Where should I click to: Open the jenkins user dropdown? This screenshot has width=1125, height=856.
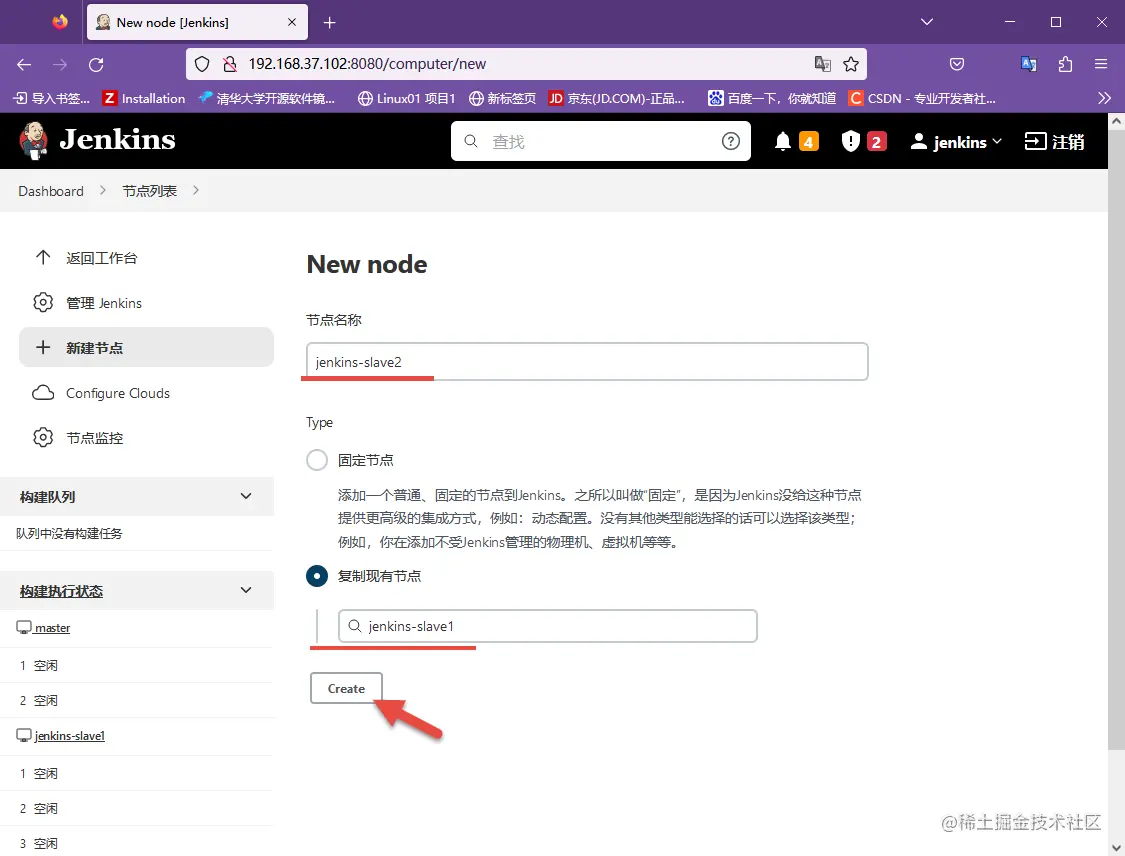(956, 142)
